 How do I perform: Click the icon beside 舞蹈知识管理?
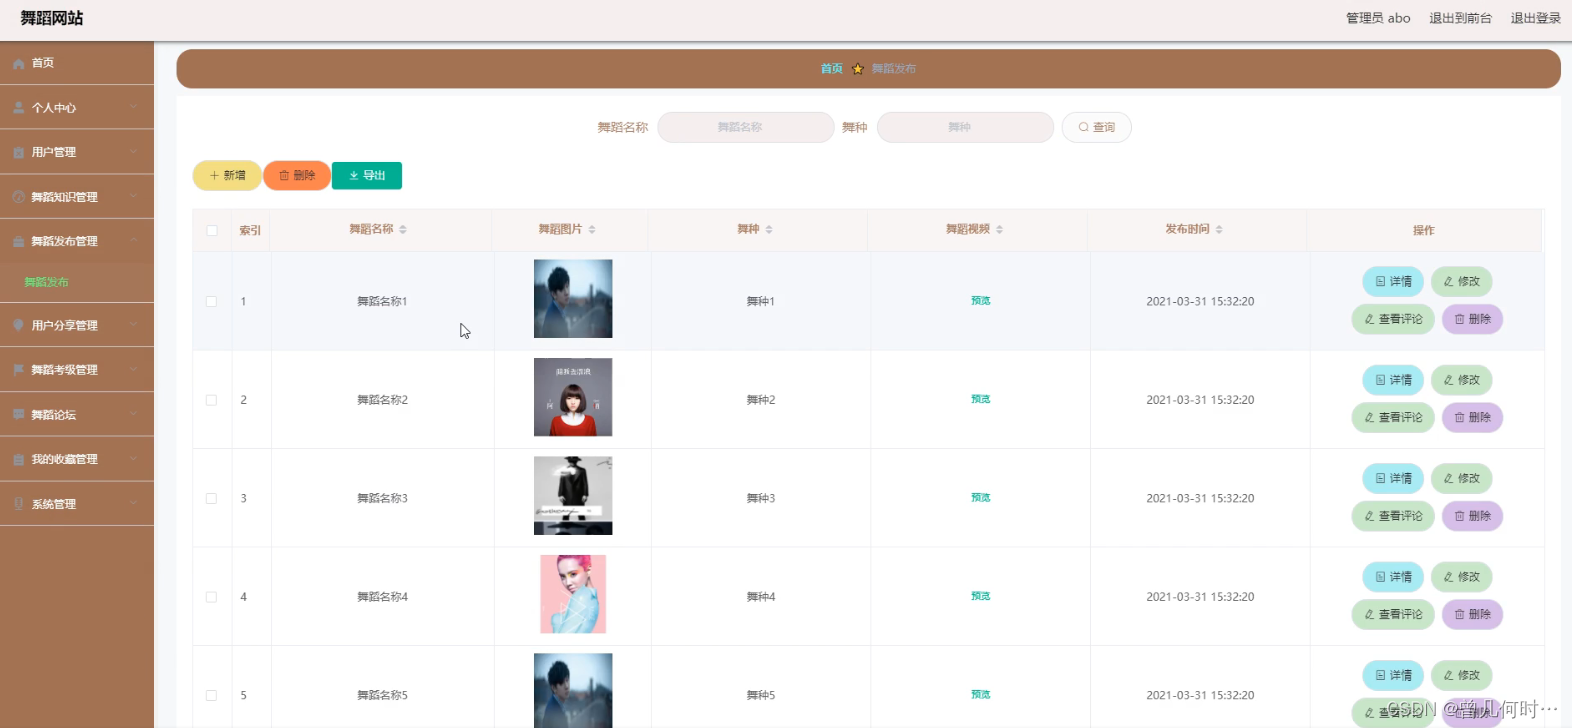click(18, 197)
